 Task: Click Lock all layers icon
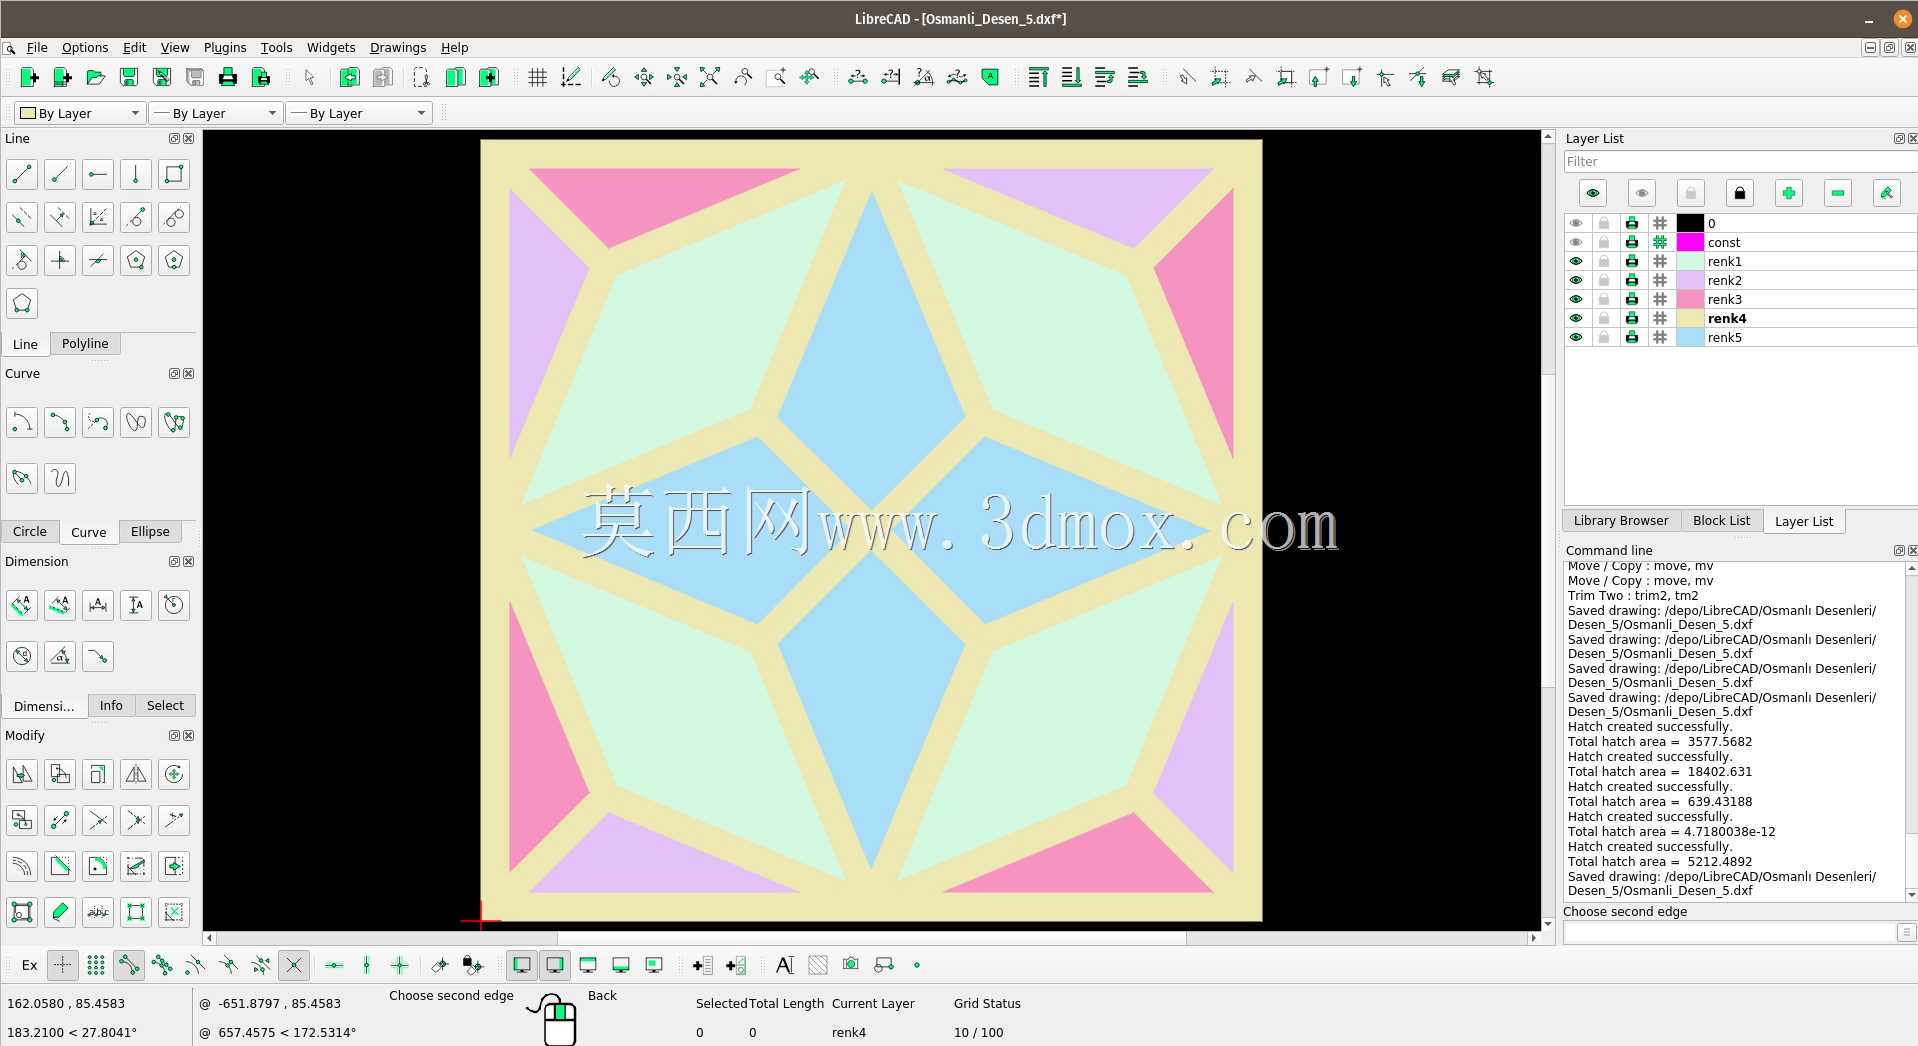(x=1740, y=193)
